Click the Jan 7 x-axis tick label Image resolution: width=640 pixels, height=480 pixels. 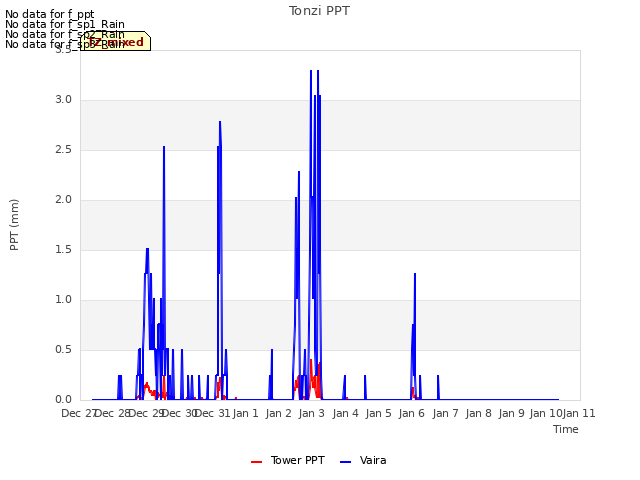click(x=445, y=413)
